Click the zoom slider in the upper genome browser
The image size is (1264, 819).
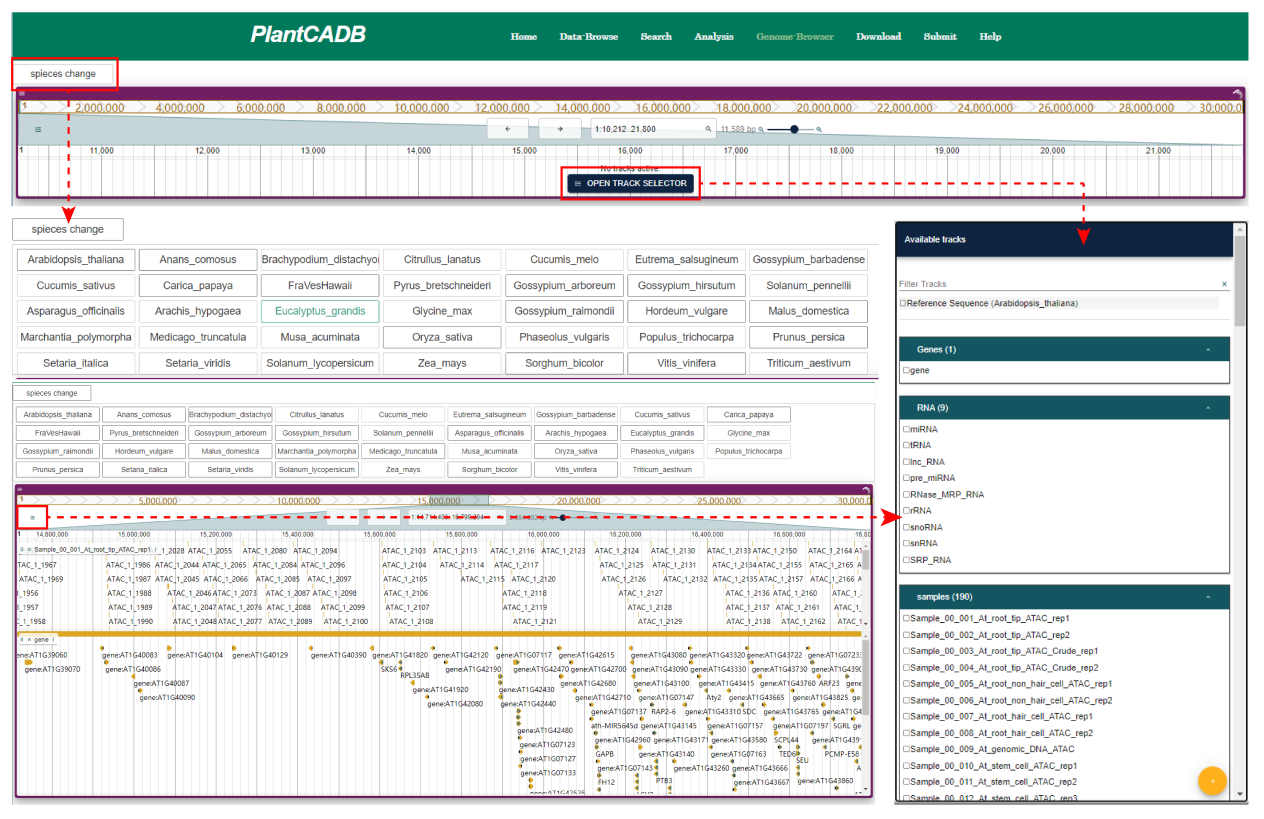pyautogui.click(x=792, y=129)
